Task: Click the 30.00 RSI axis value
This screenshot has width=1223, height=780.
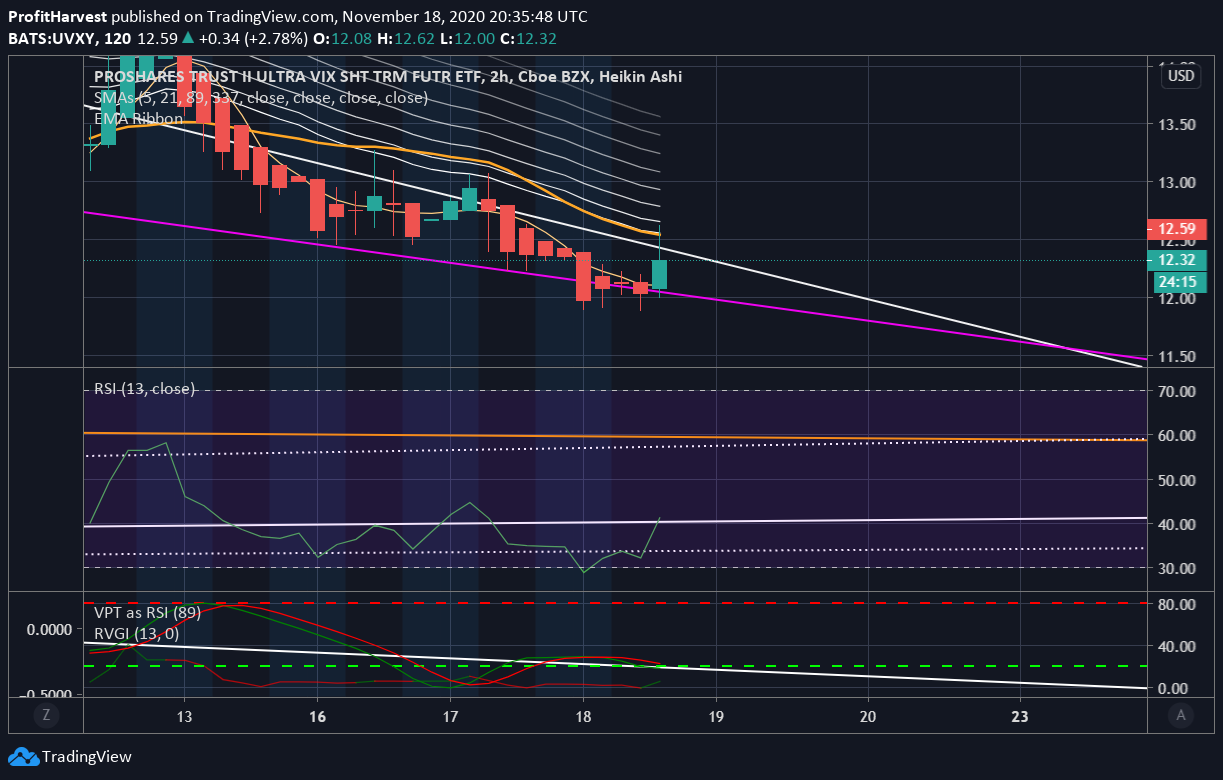Action: [x=1177, y=568]
